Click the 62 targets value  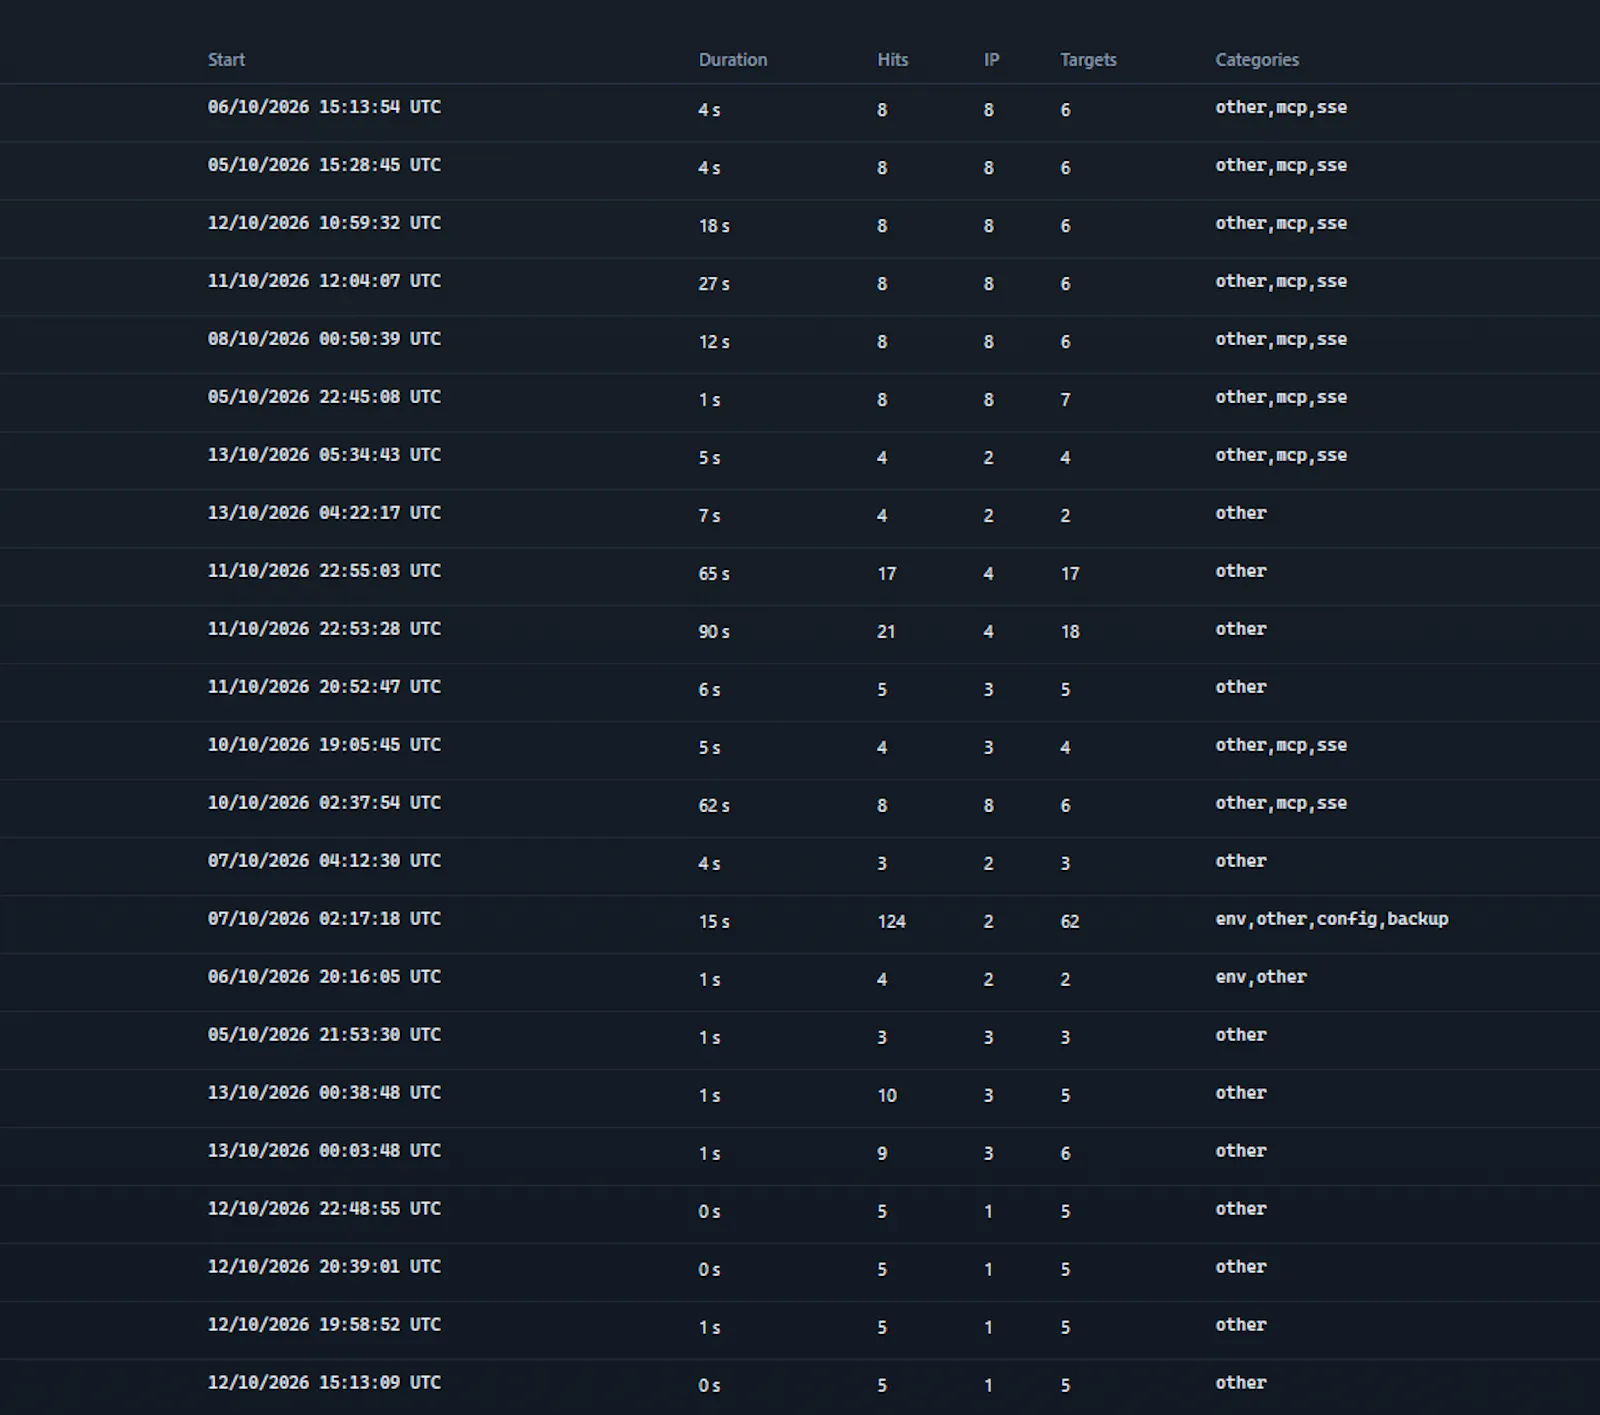click(1070, 922)
